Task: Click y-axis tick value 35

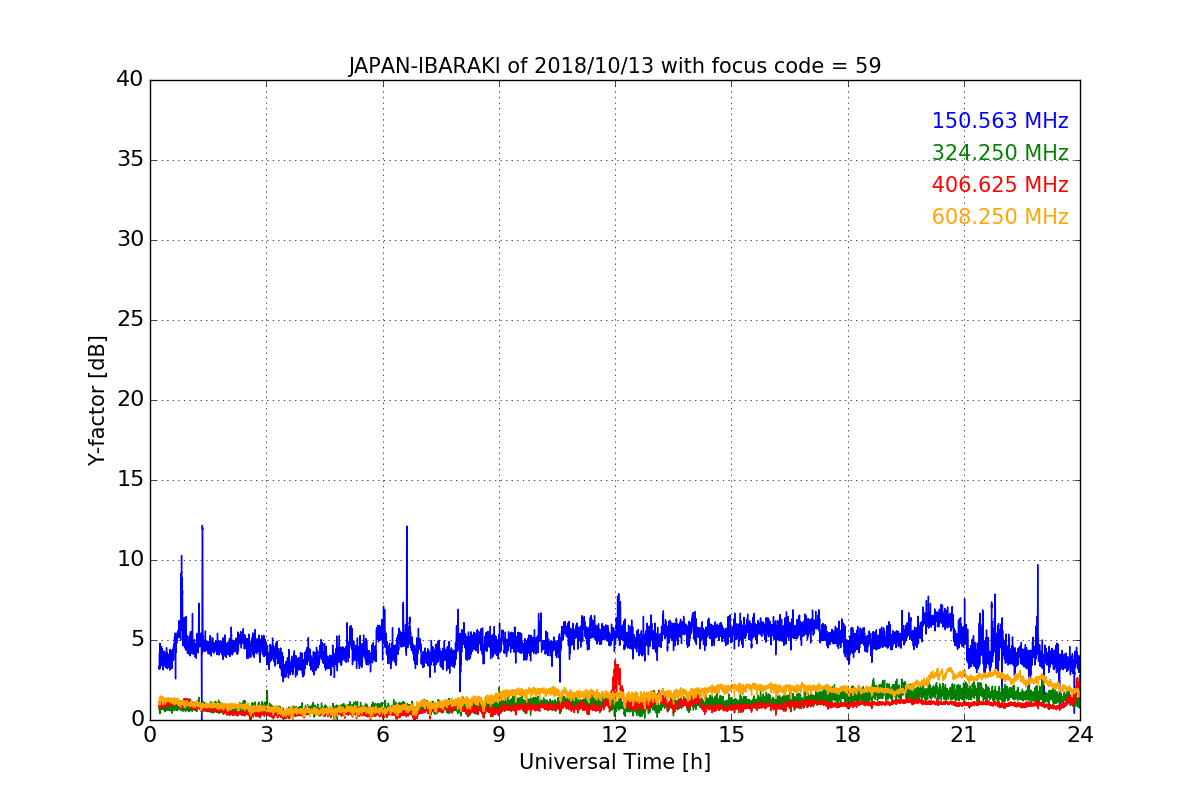Action: [x=130, y=160]
